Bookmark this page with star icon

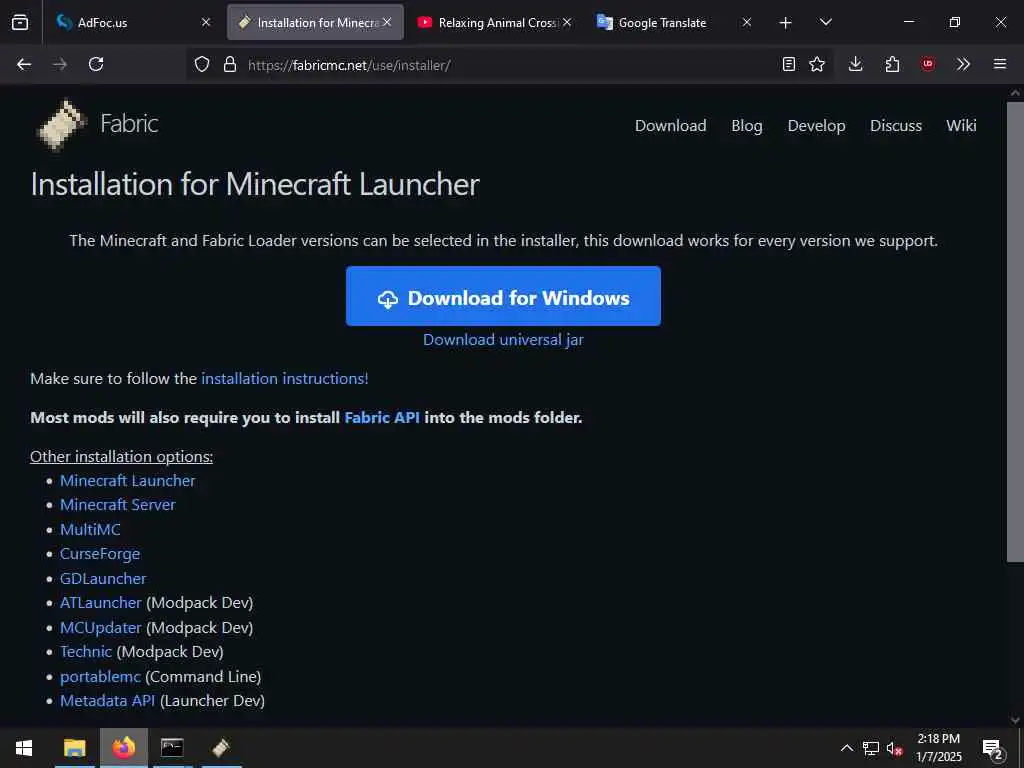tap(817, 64)
